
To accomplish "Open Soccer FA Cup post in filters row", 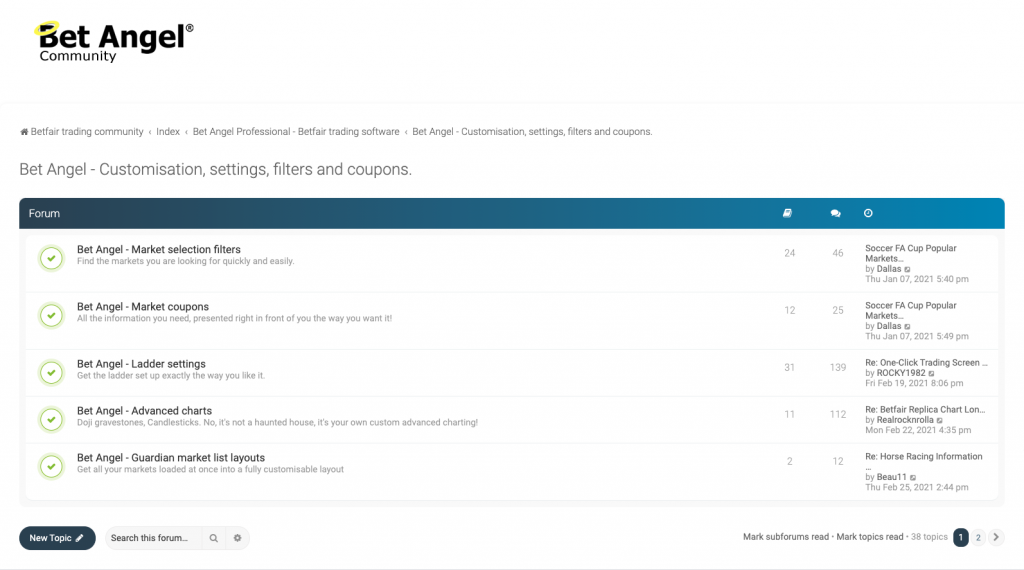I will click(x=910, y=253).
